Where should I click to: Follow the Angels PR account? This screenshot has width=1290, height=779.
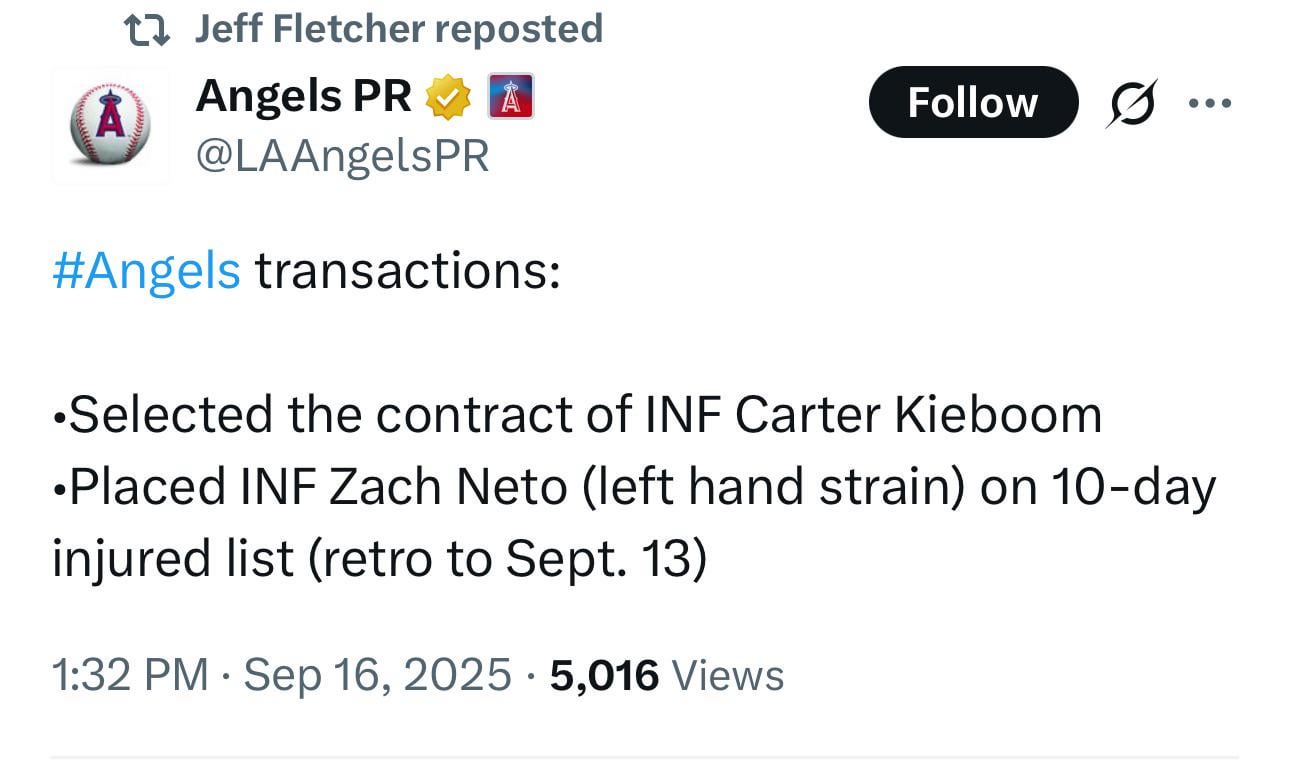[x=972, y=102]
